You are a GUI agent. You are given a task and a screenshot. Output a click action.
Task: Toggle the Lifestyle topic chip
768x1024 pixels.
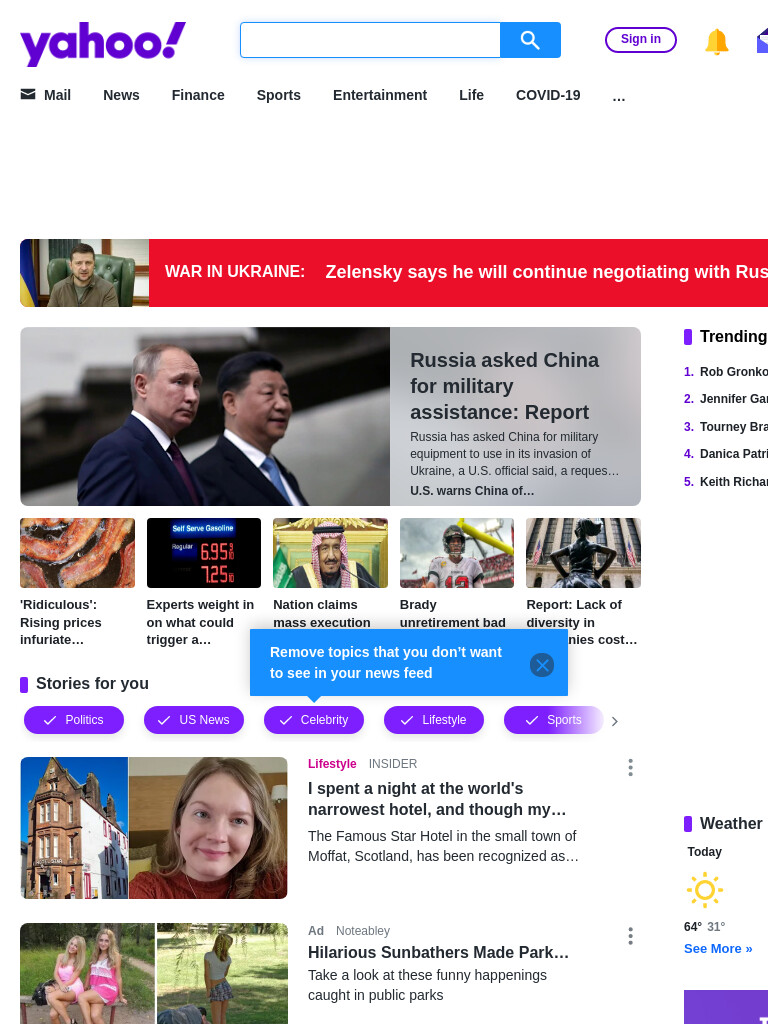[434, 720]
